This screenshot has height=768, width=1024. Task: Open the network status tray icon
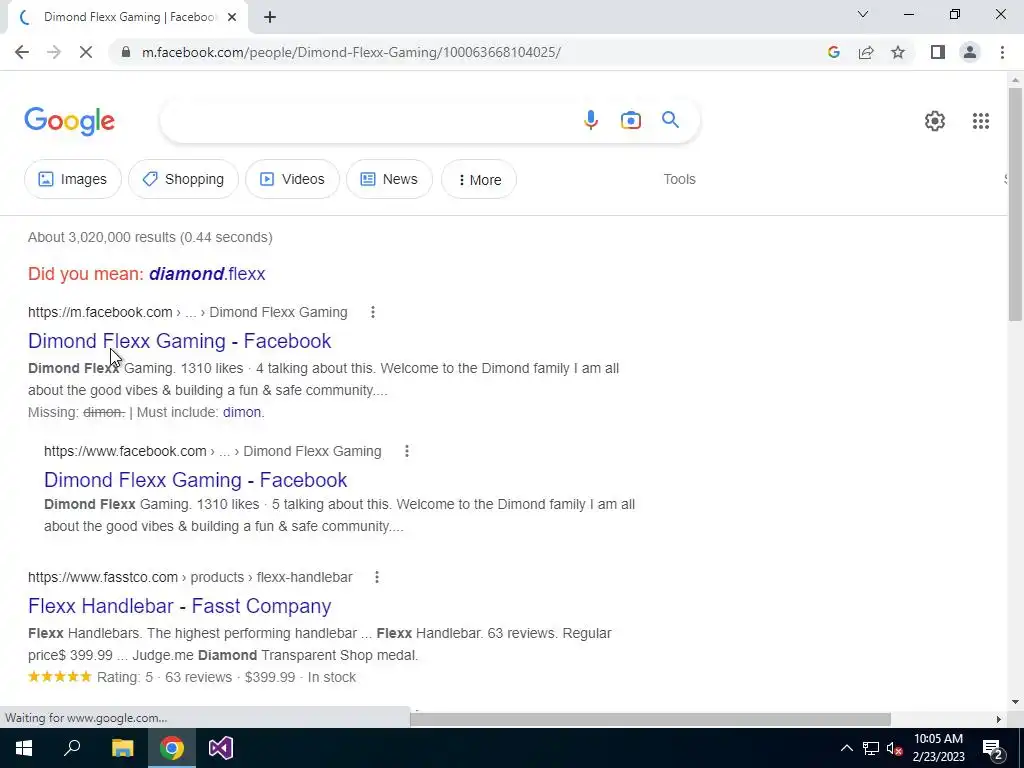871,748
